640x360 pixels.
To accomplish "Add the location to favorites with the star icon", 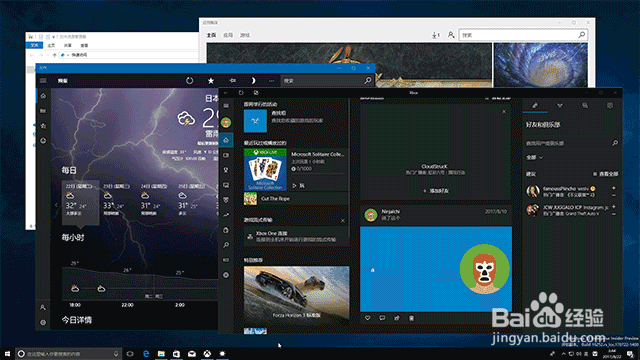I will click(211, 81).
